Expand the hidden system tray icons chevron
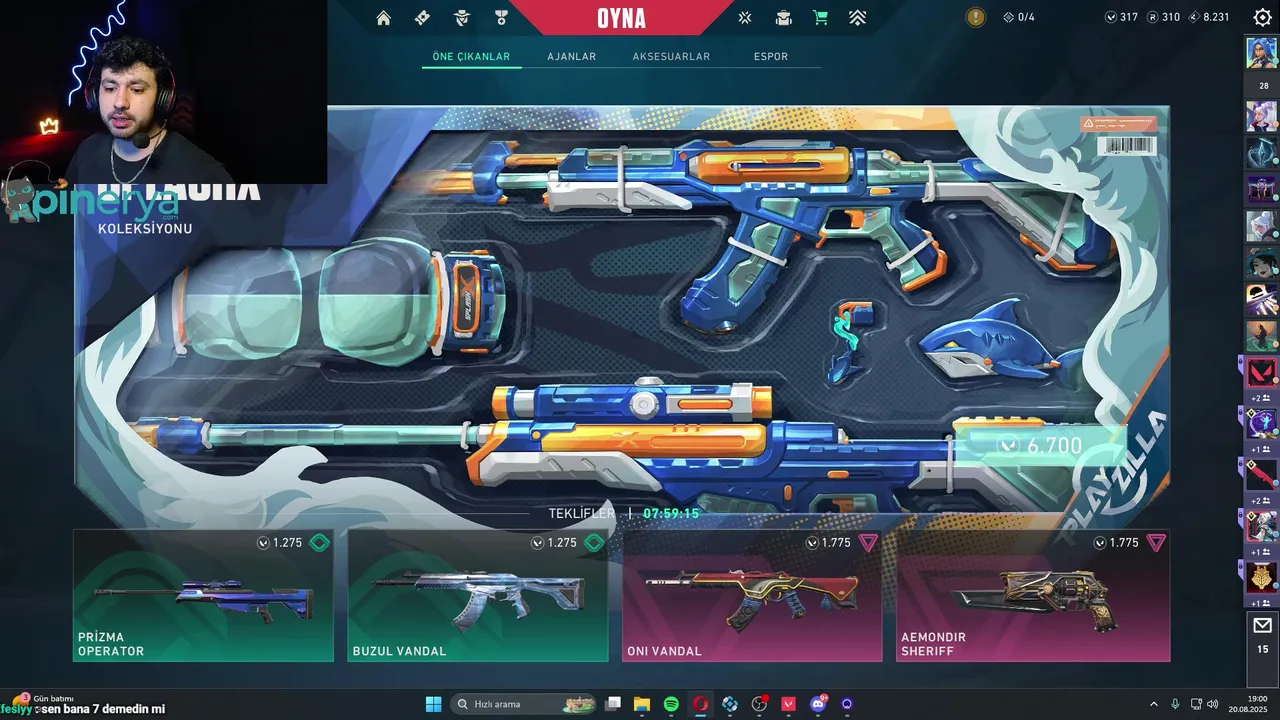 (x=1153, y=704)
